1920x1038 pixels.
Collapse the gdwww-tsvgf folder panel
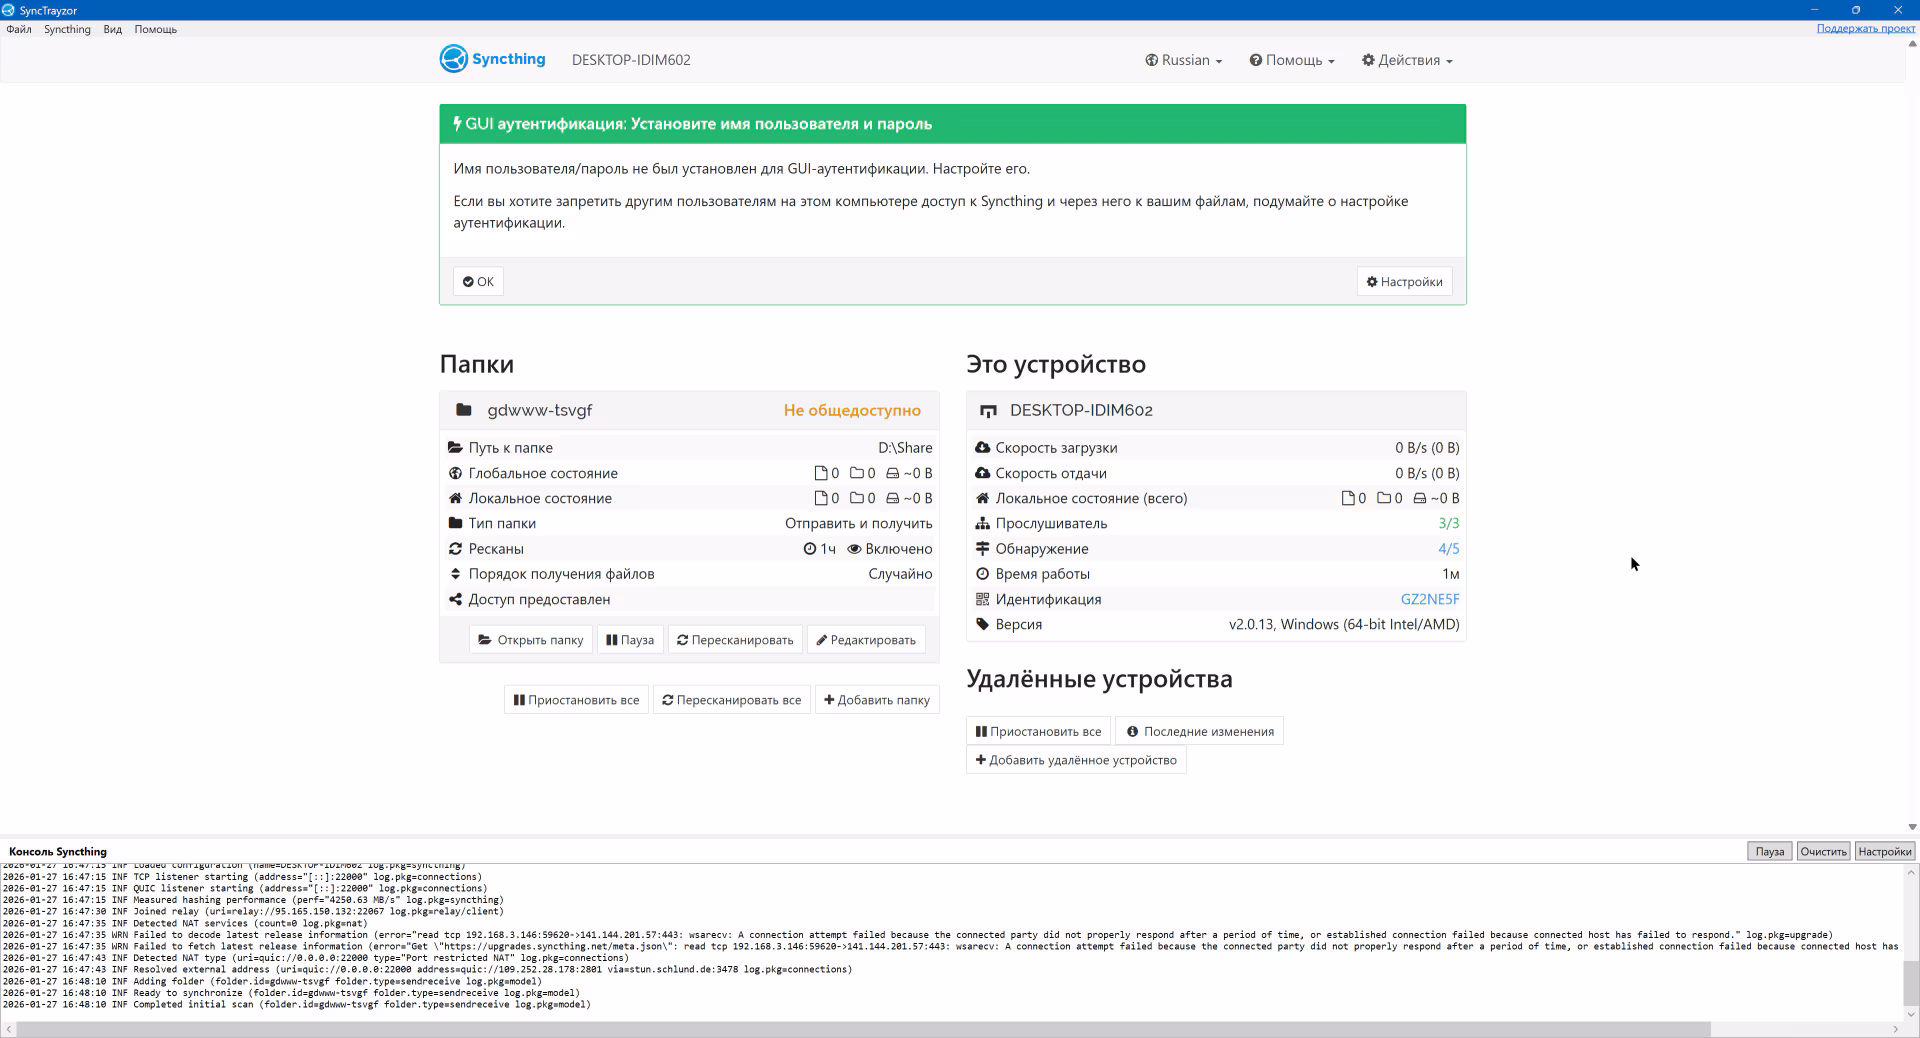click(x=688, y=410)
